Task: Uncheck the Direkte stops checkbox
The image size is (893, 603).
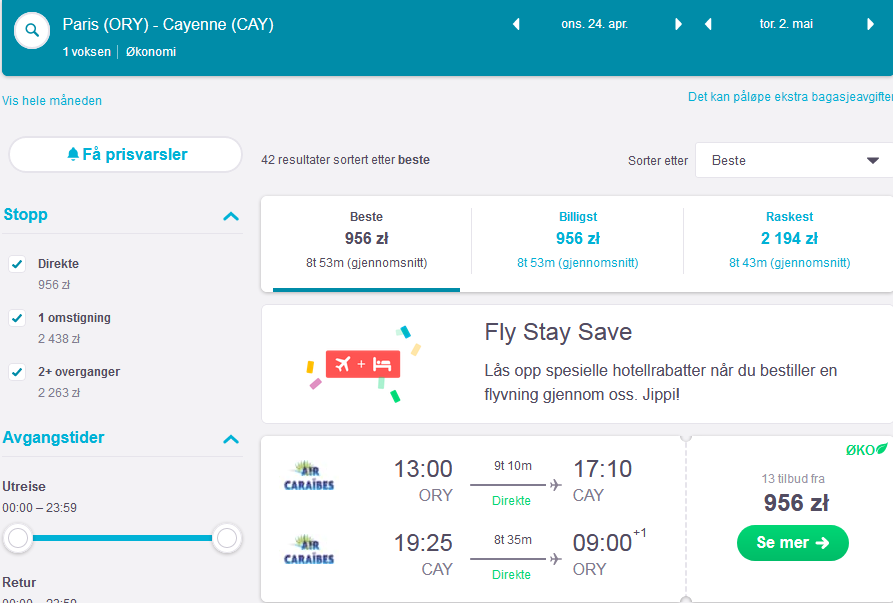Action: click(17, 264)
